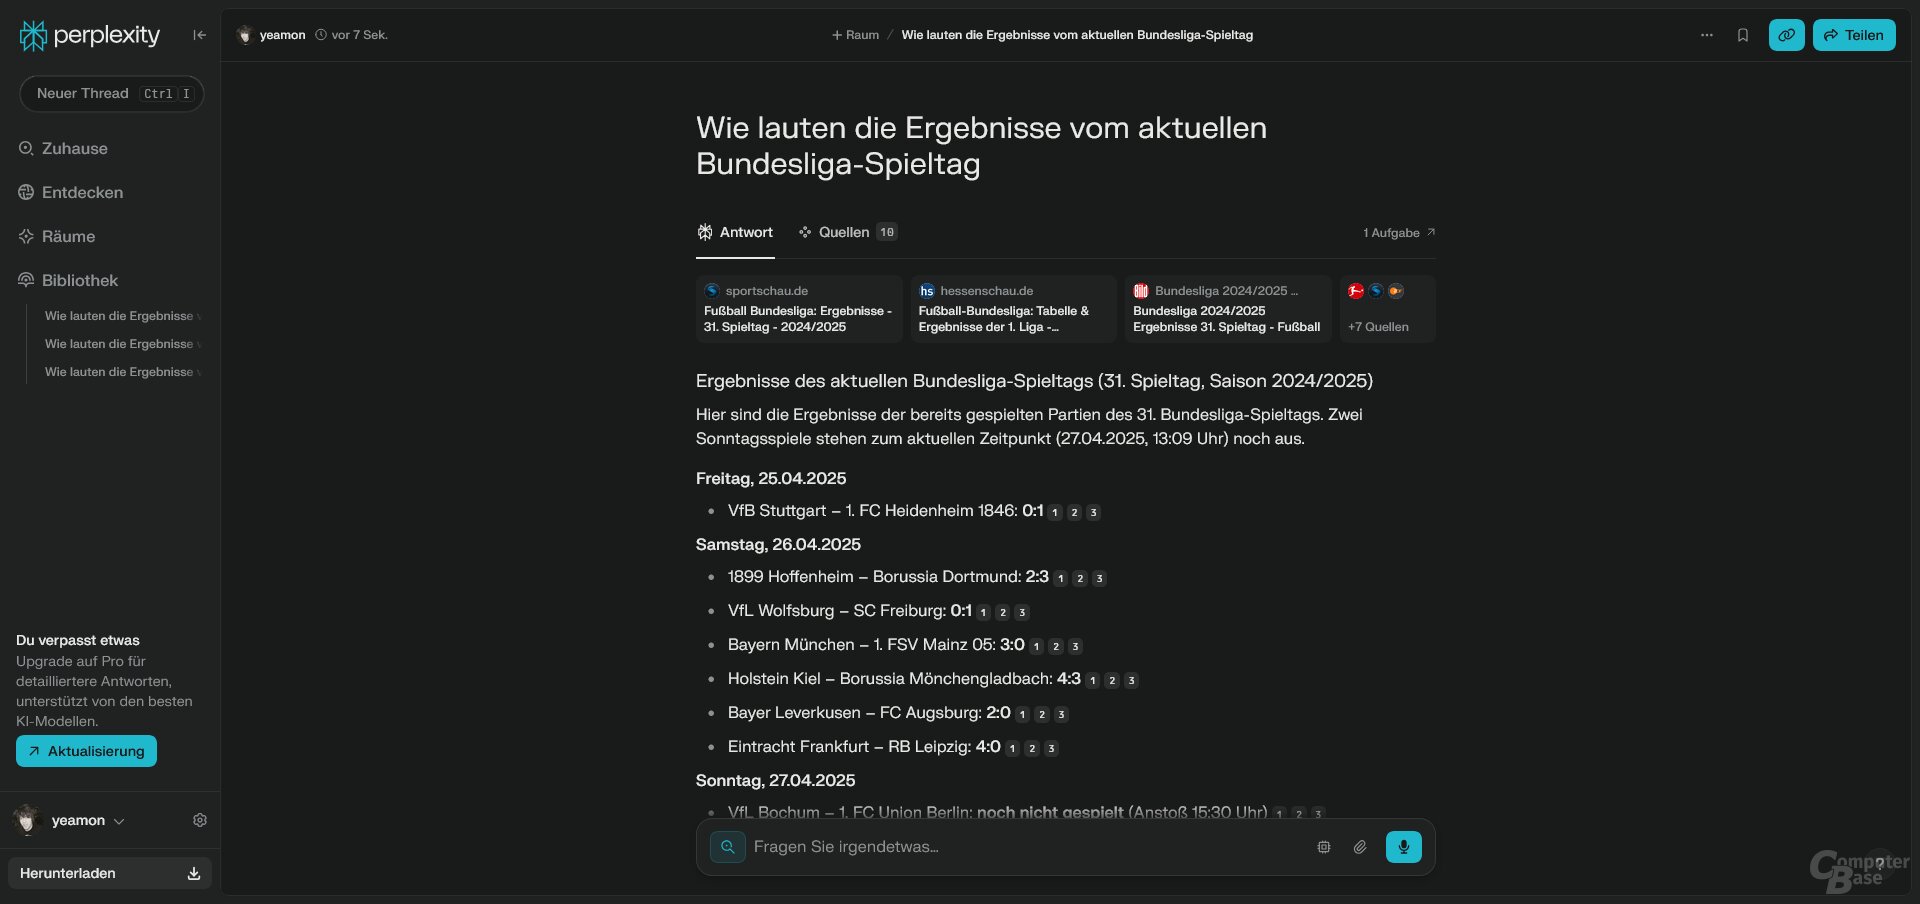Click citation 2 after Eintracht Frankfurt result
1920x904 pixels.
1032,748
